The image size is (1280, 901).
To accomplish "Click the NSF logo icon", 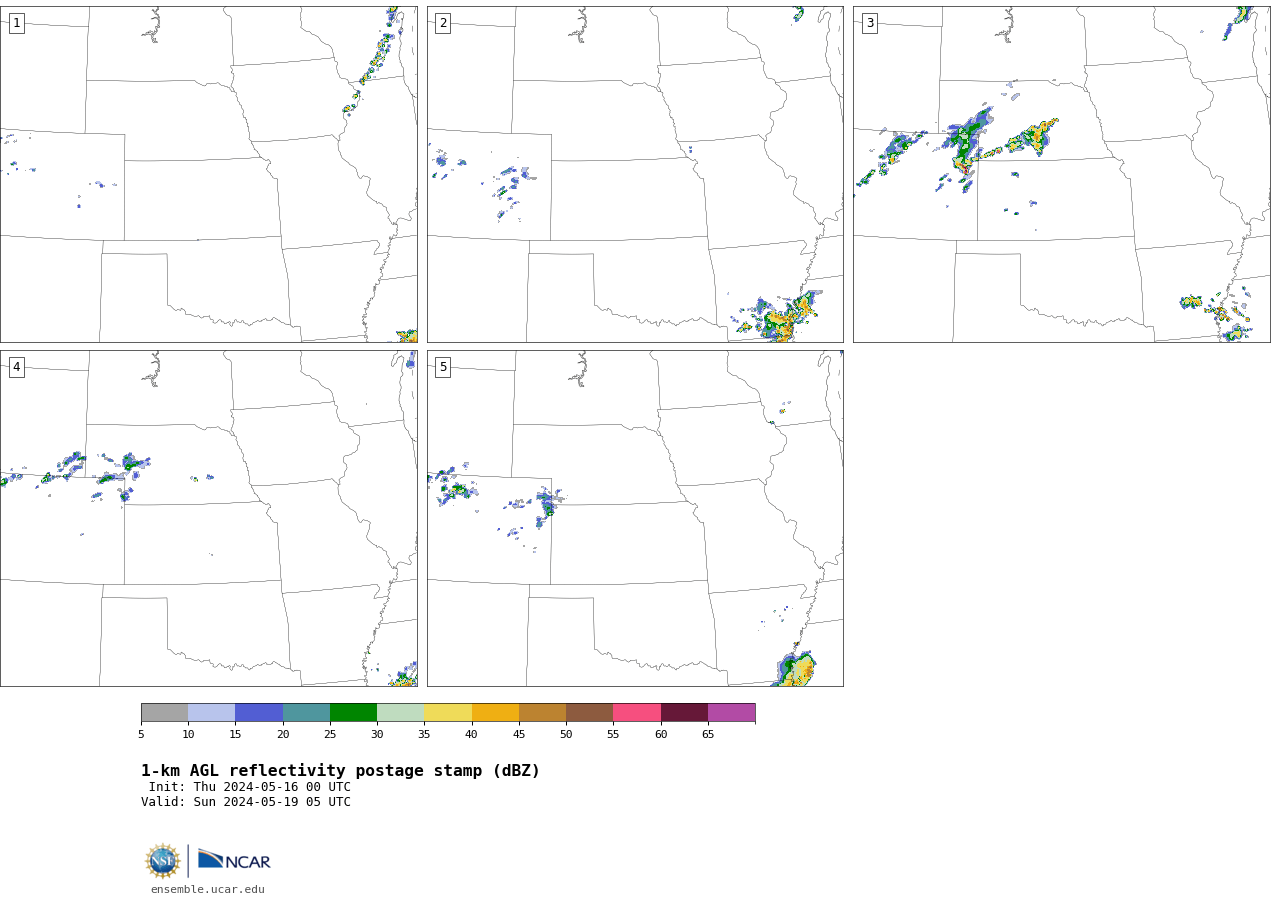I will (163, 861).
